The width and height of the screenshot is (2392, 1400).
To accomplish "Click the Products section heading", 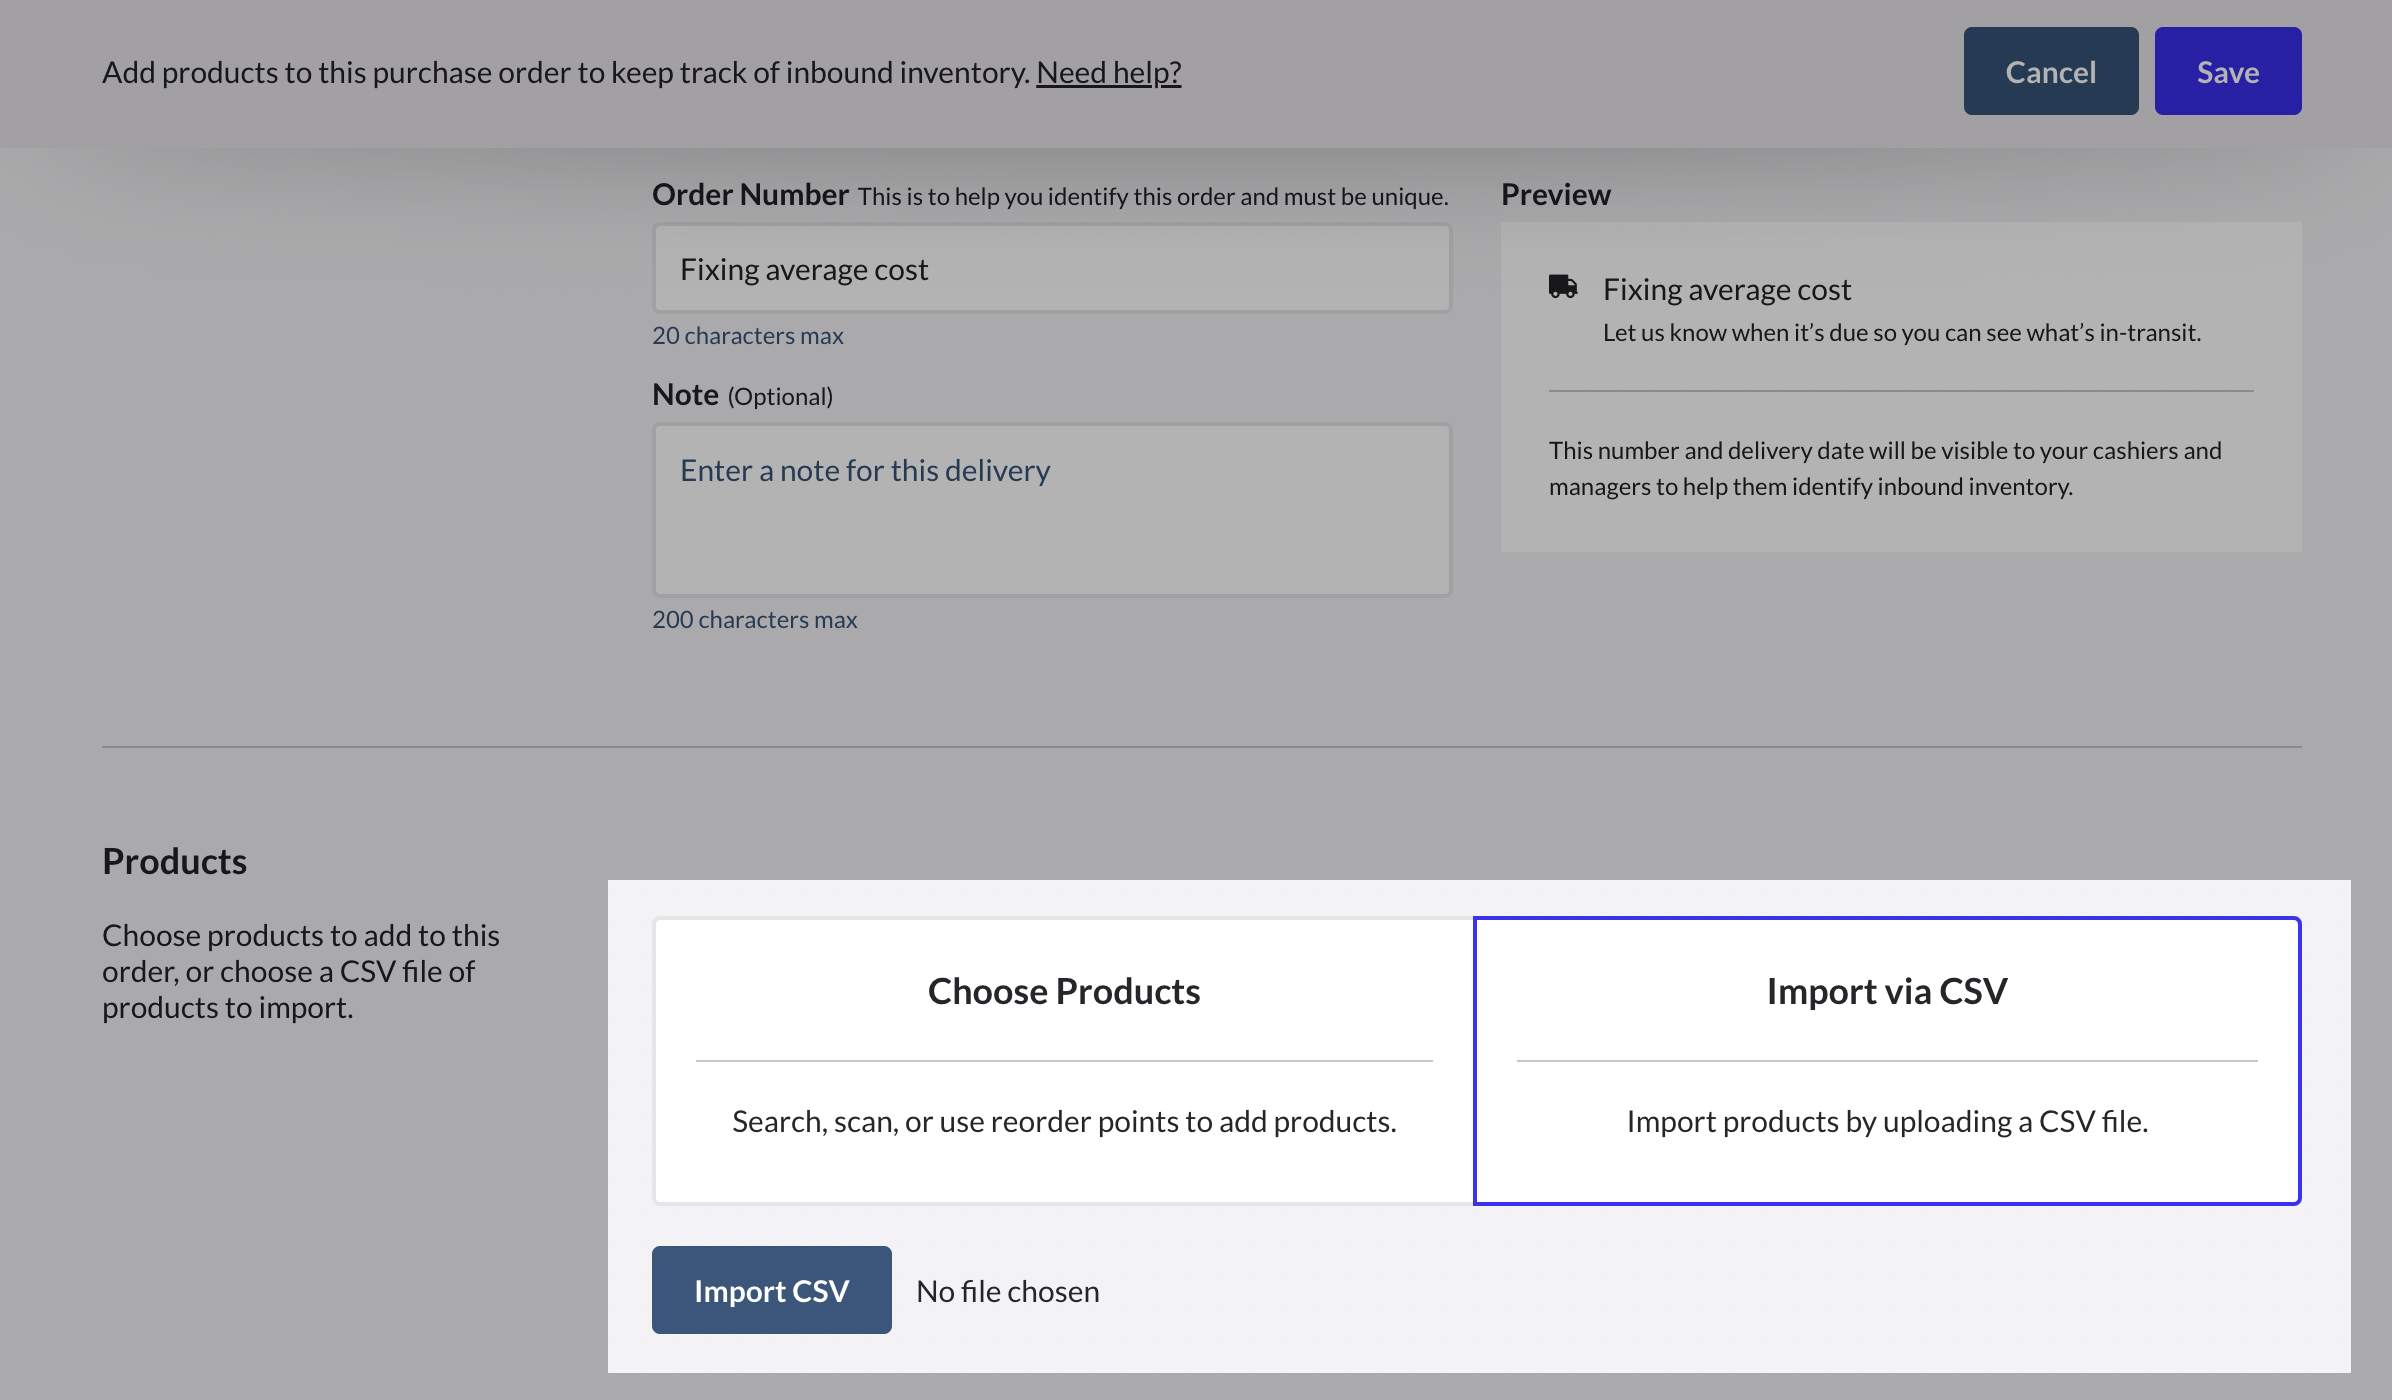I will (x=174, y=861).
